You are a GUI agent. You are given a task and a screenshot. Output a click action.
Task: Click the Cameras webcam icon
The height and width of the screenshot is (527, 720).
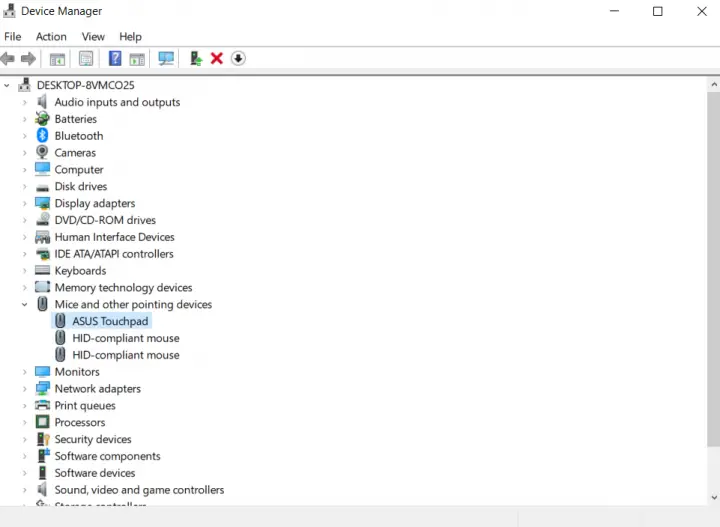point(42,152)
